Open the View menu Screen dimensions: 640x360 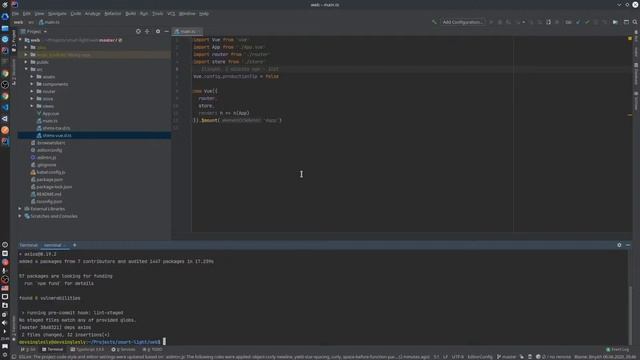[x=39, y=13]
